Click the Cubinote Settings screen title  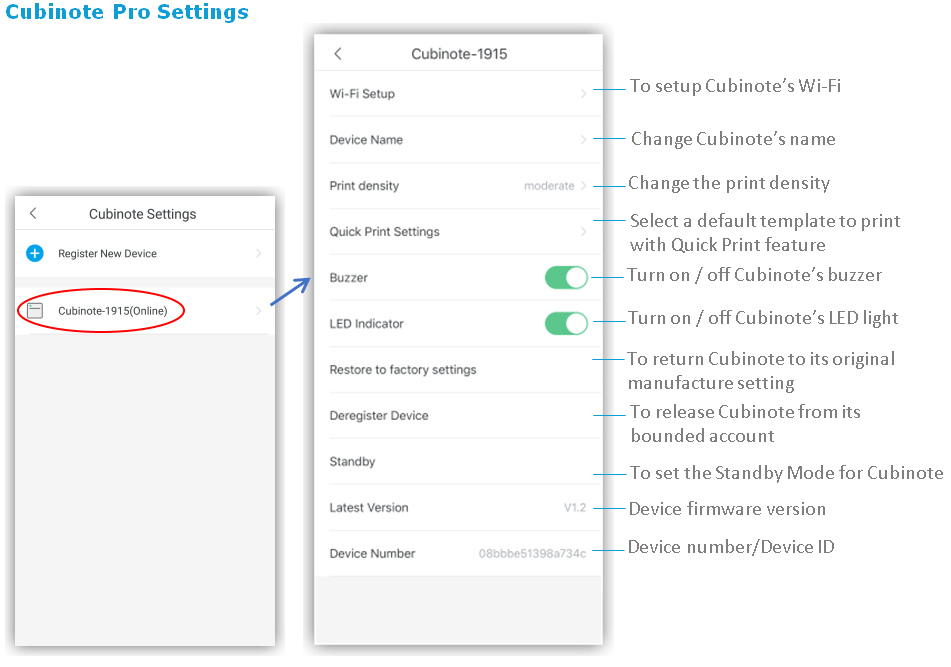(x=143, y=214)
